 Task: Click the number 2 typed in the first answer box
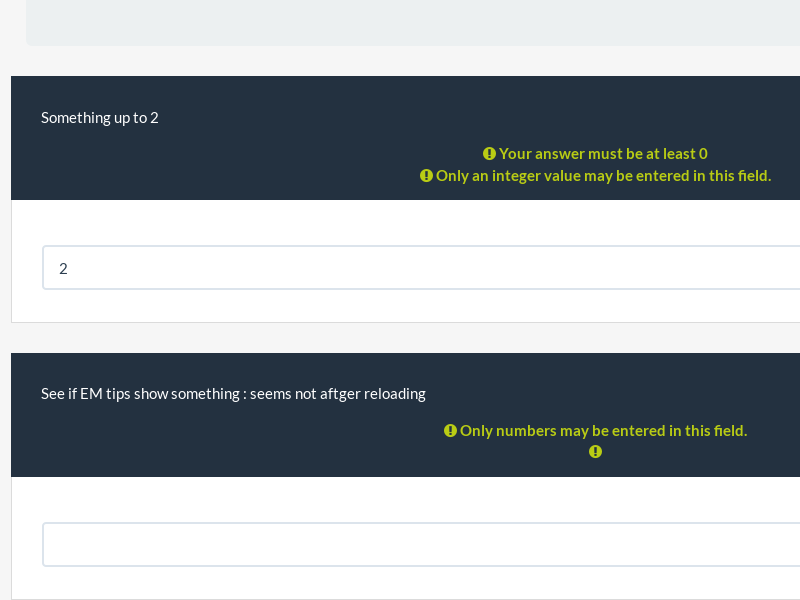[x=63, y=269]
